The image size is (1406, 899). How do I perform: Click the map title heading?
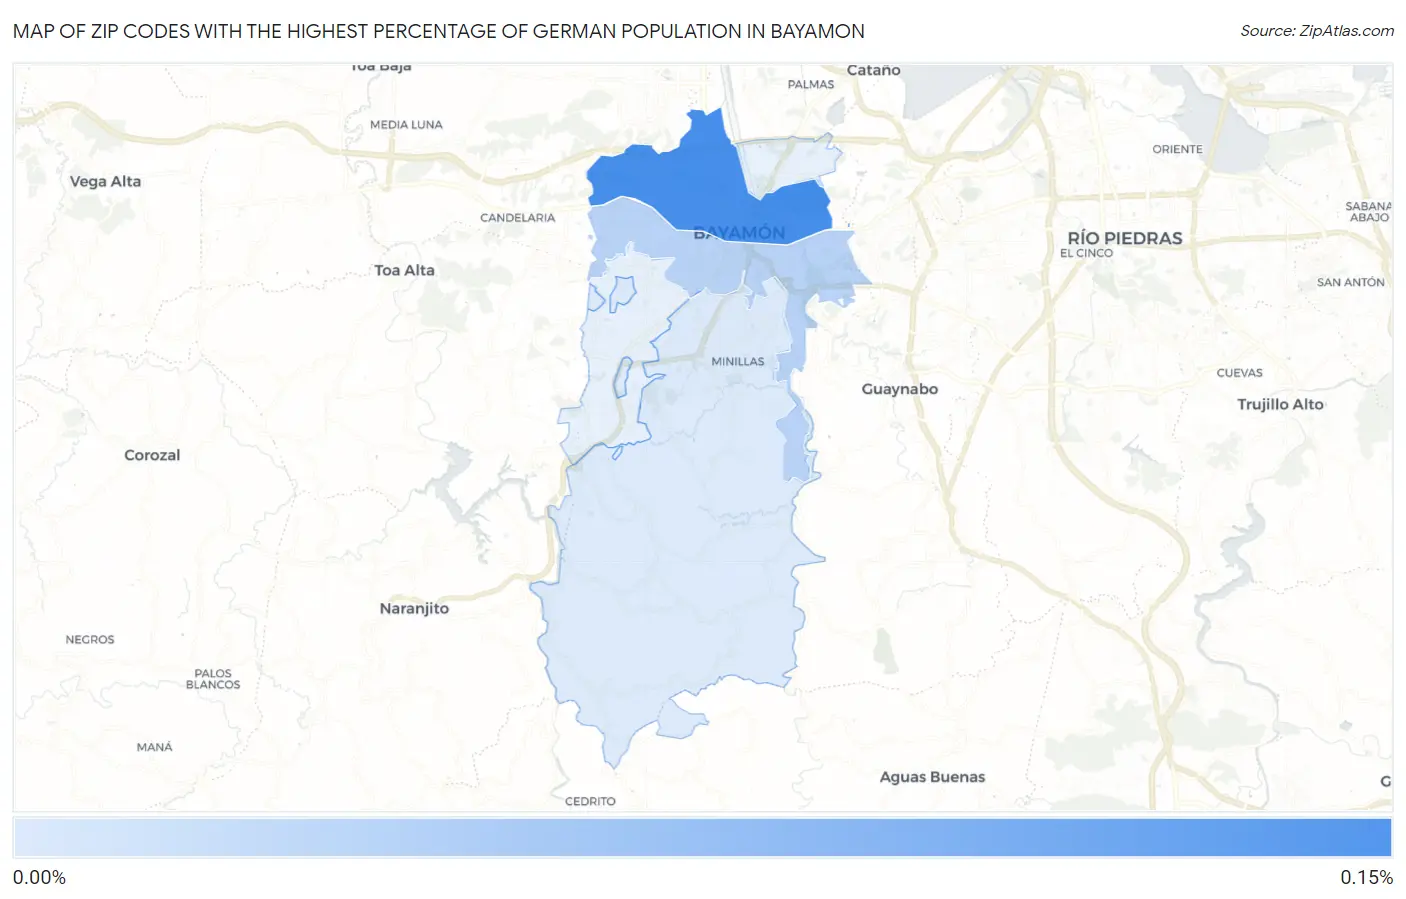point(439,31)
